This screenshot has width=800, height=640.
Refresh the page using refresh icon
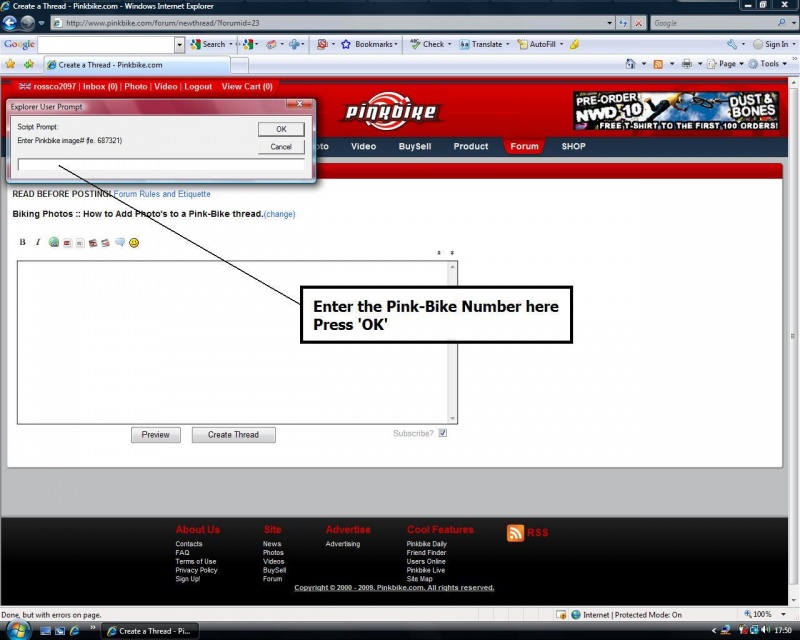coord(623,23)
